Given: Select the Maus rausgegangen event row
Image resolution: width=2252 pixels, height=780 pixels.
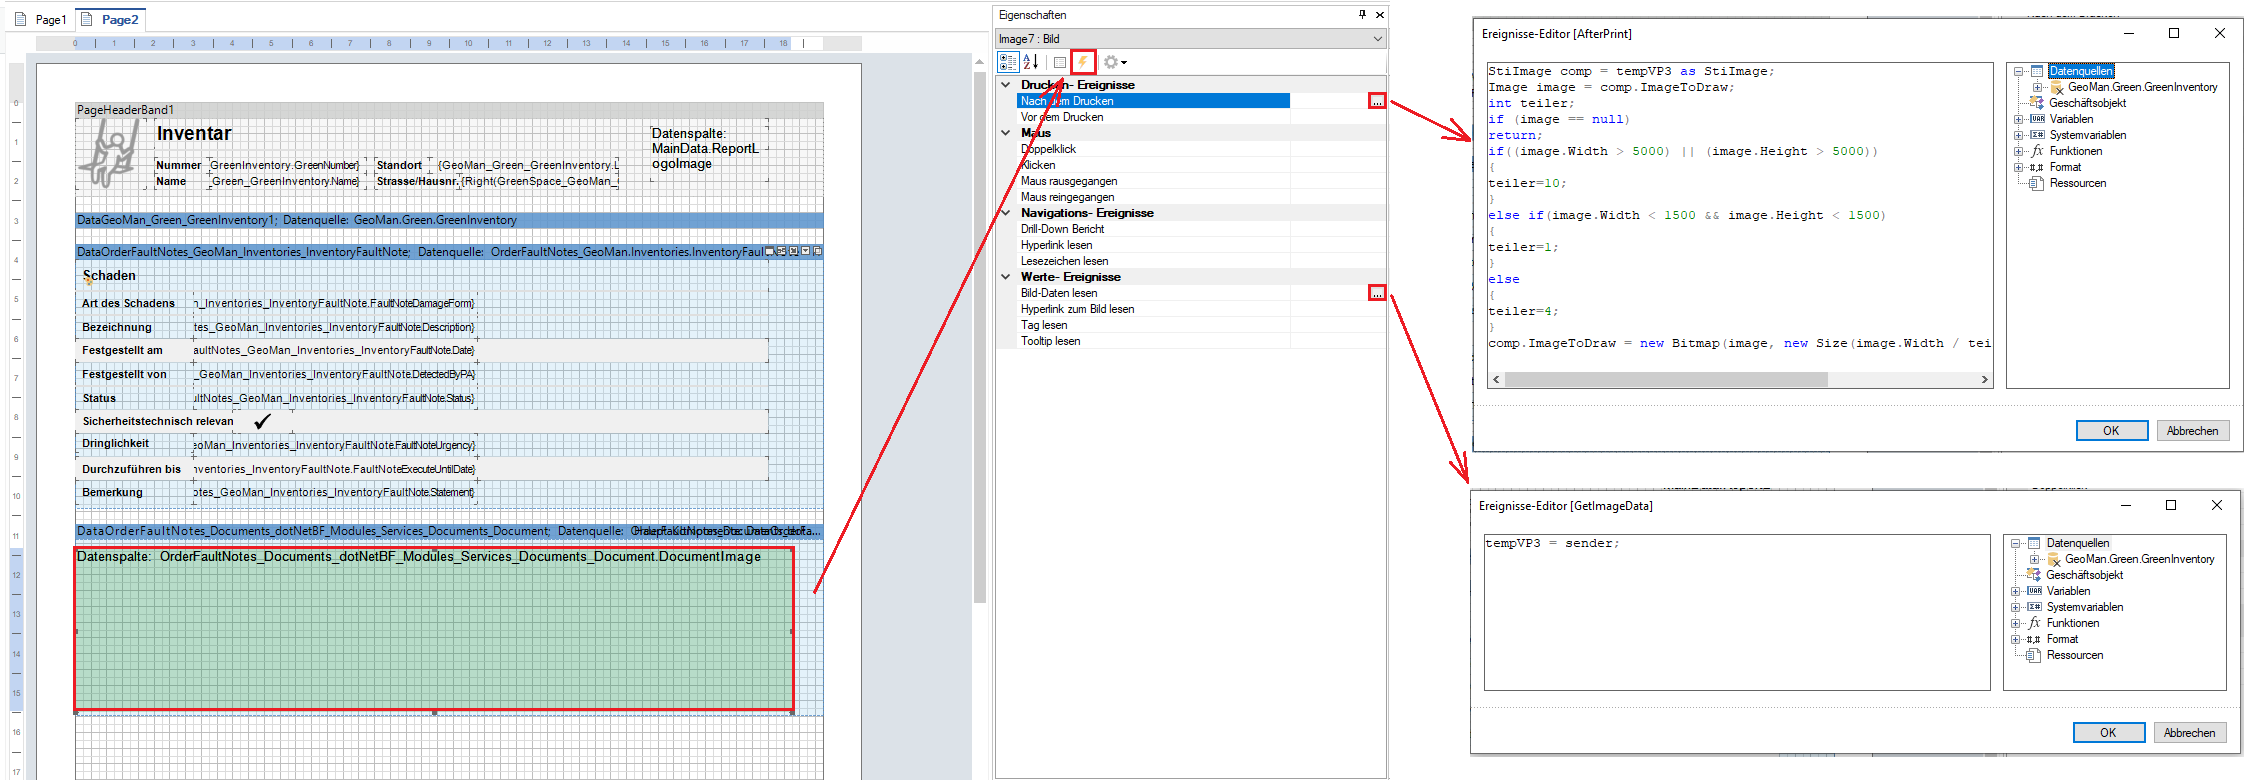Looking at the screenshot, I should tap(1201, 181).
